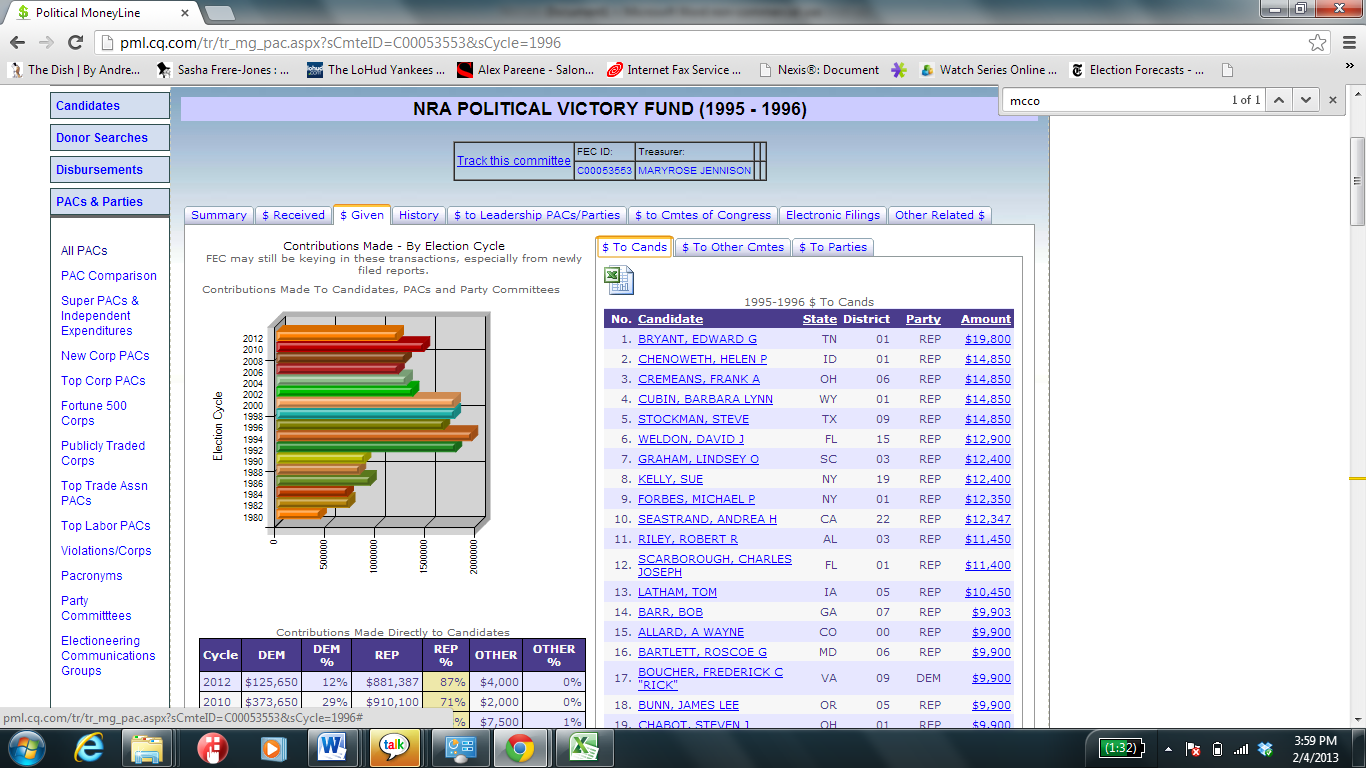Open the new tab button

click(x=219, y=13)
